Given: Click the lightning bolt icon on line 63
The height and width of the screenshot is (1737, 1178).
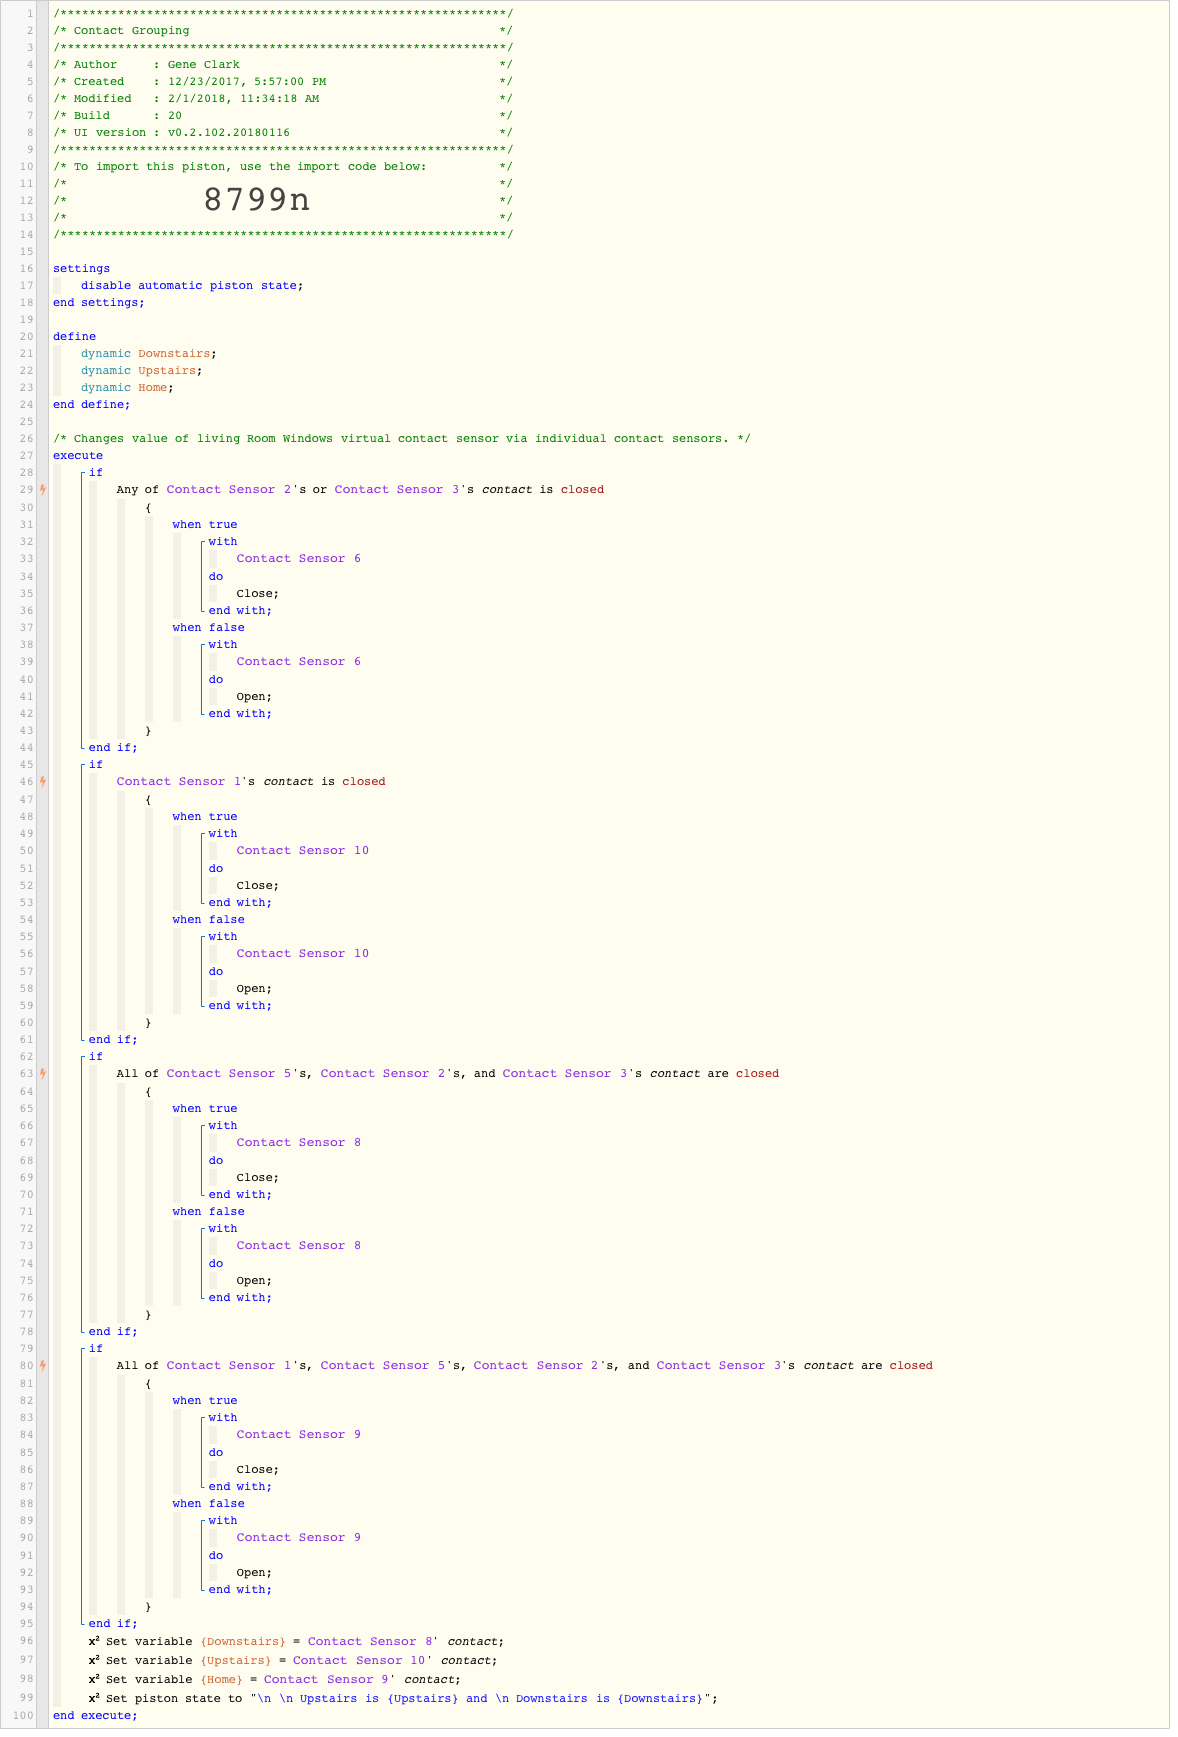Looking at the screenshot, I should pos(42,1074).
